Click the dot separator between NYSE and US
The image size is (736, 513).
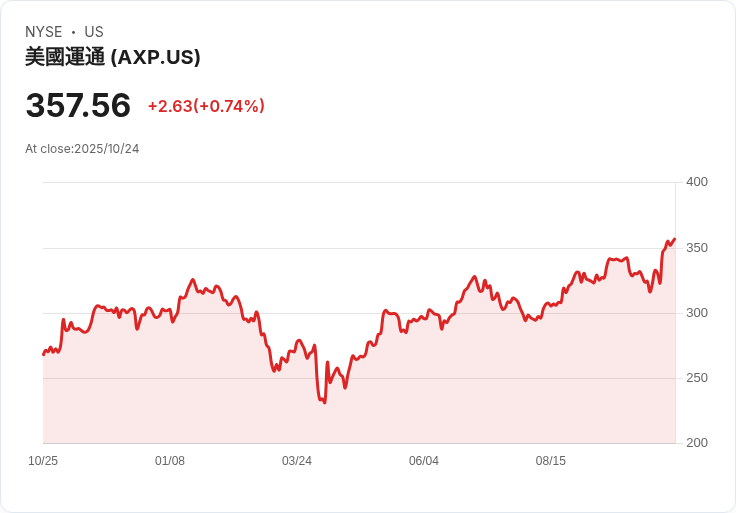click(x=73, y=32)
